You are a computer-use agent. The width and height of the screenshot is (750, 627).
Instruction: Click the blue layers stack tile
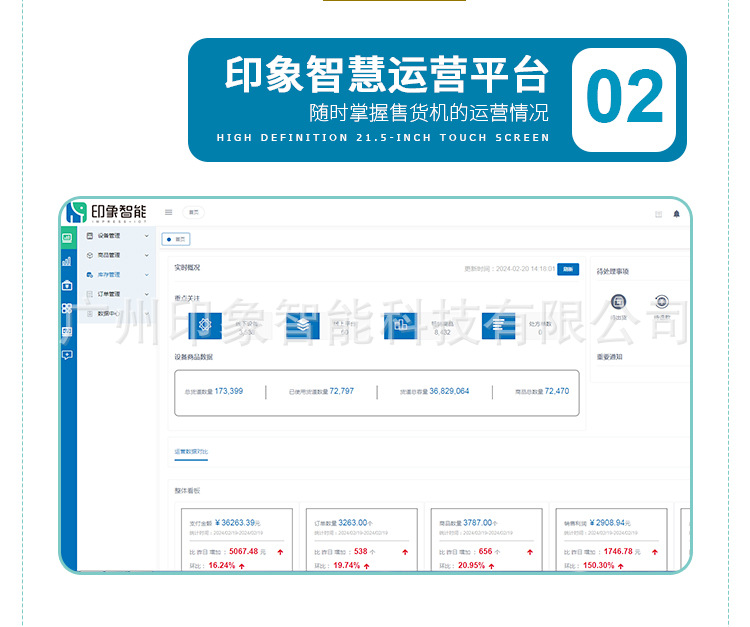coord(303,326)
